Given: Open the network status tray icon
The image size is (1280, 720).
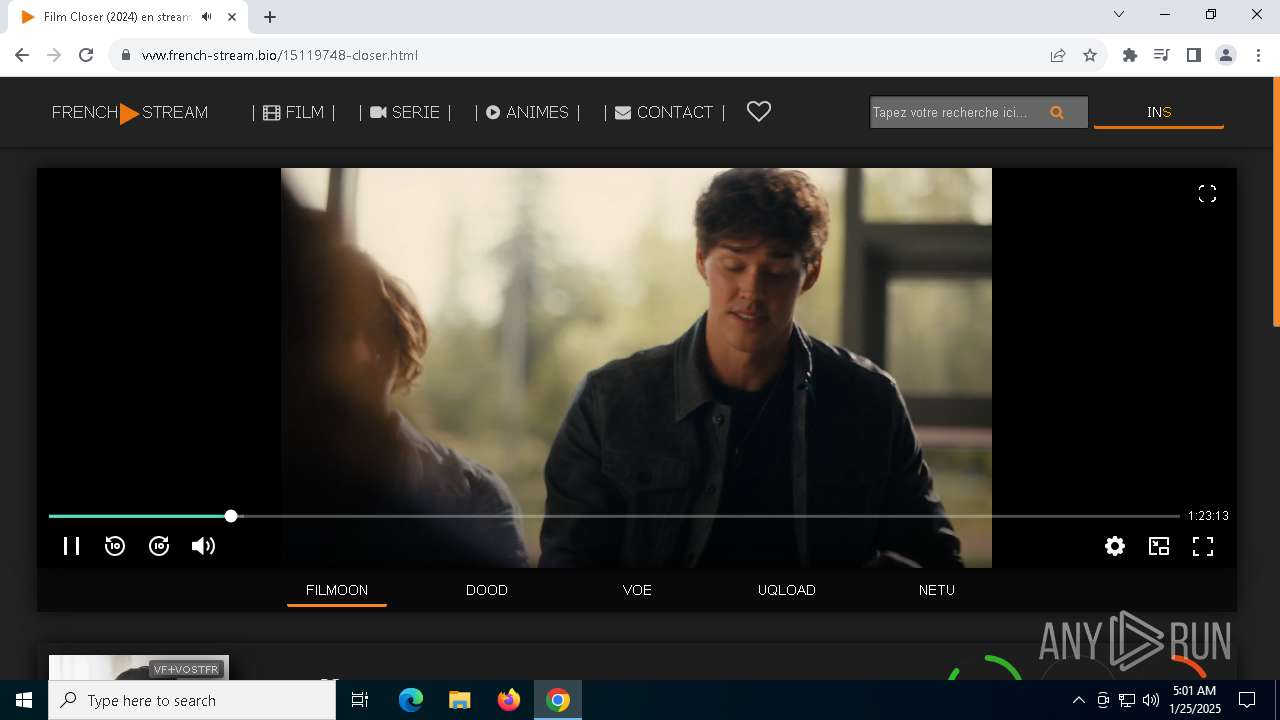Looking at the screenshot, I should pyautogui.click(x=1127, y=700).
